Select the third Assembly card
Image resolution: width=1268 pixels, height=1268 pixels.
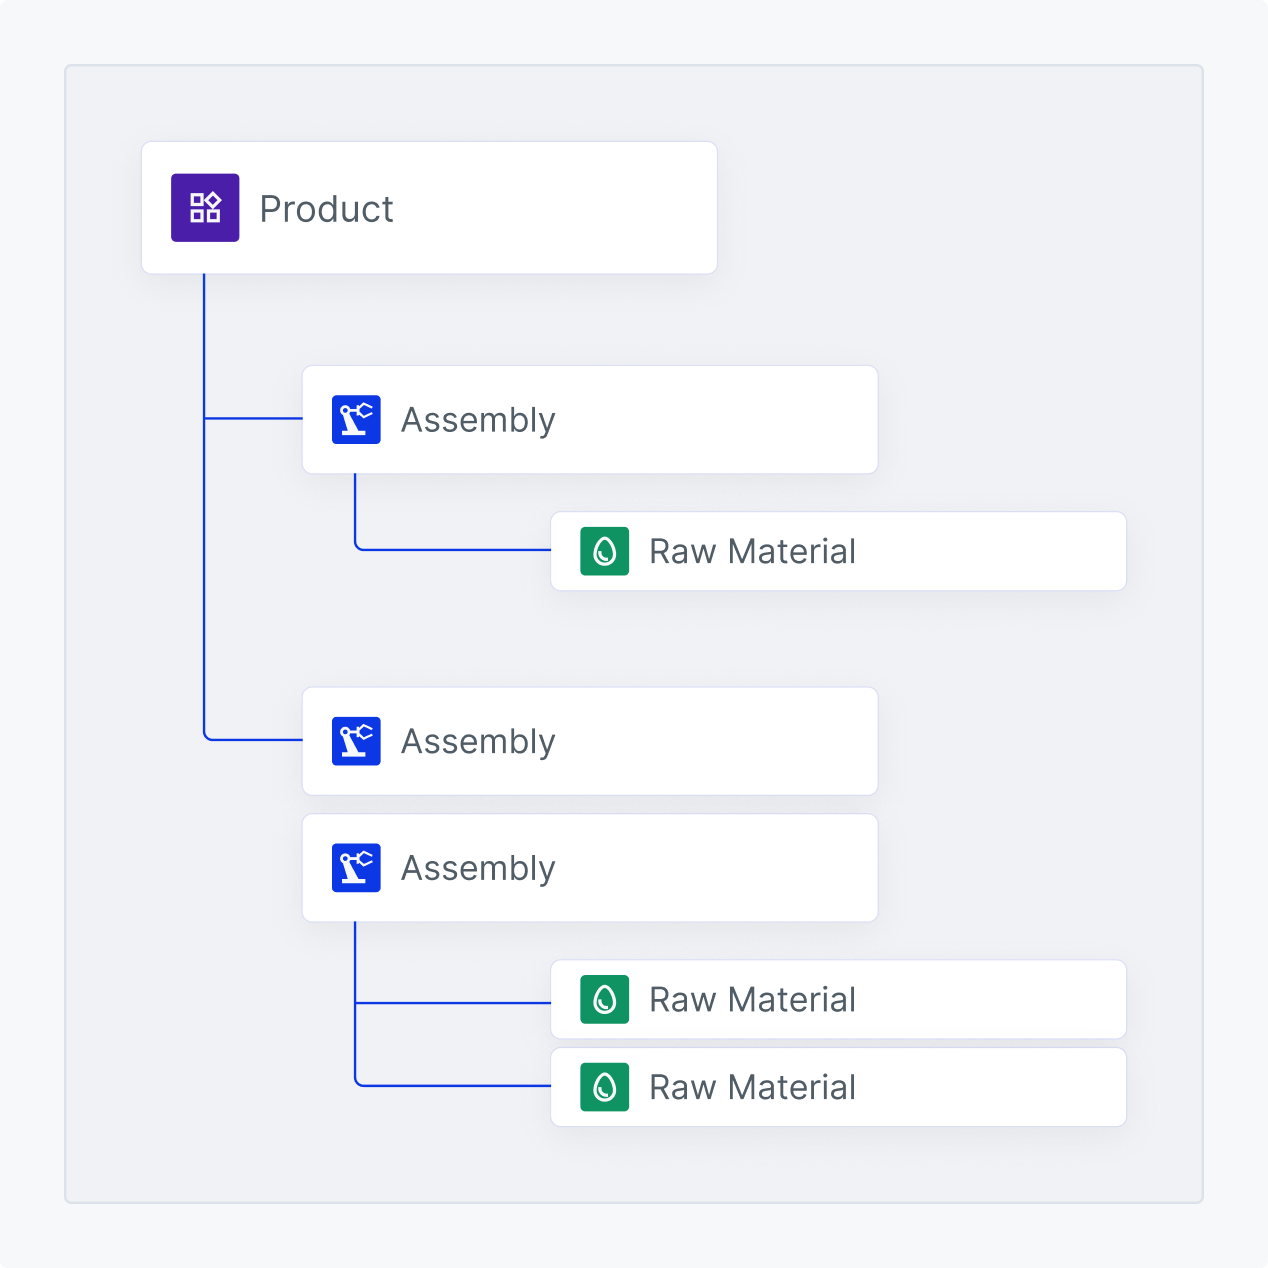(x=590, y=868)
